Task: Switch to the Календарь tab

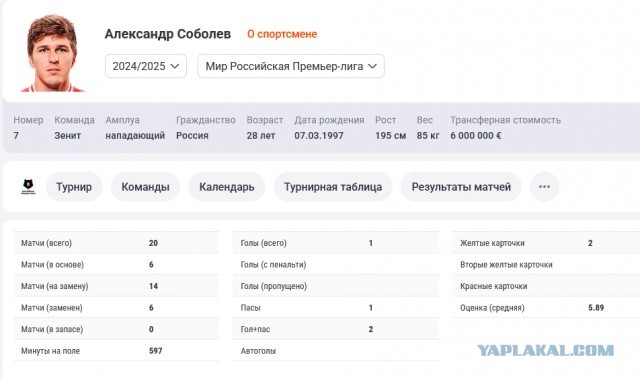Action: [x=227, y=187]
